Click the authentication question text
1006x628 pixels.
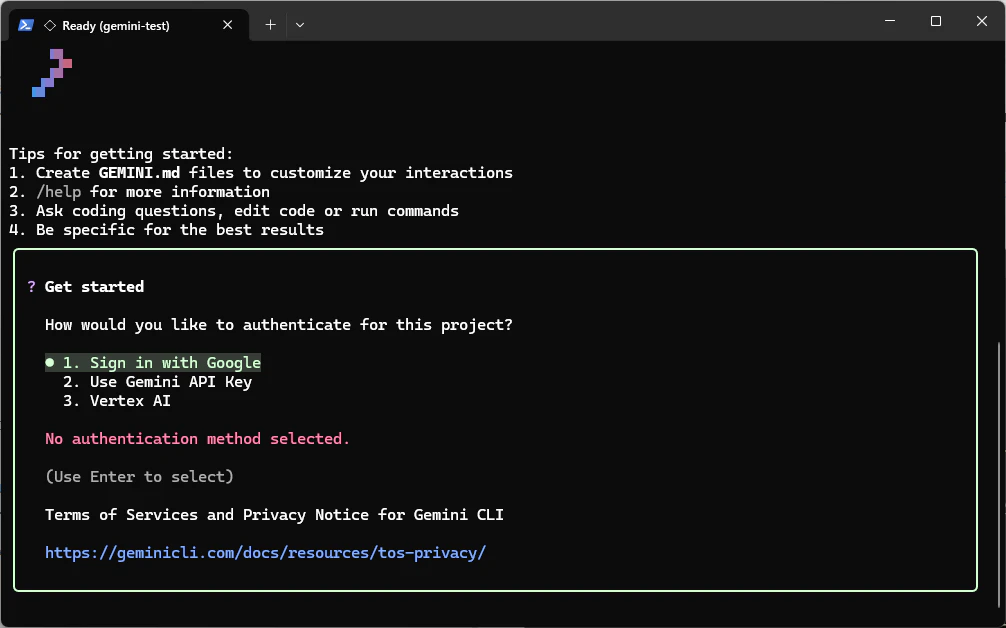278,325
